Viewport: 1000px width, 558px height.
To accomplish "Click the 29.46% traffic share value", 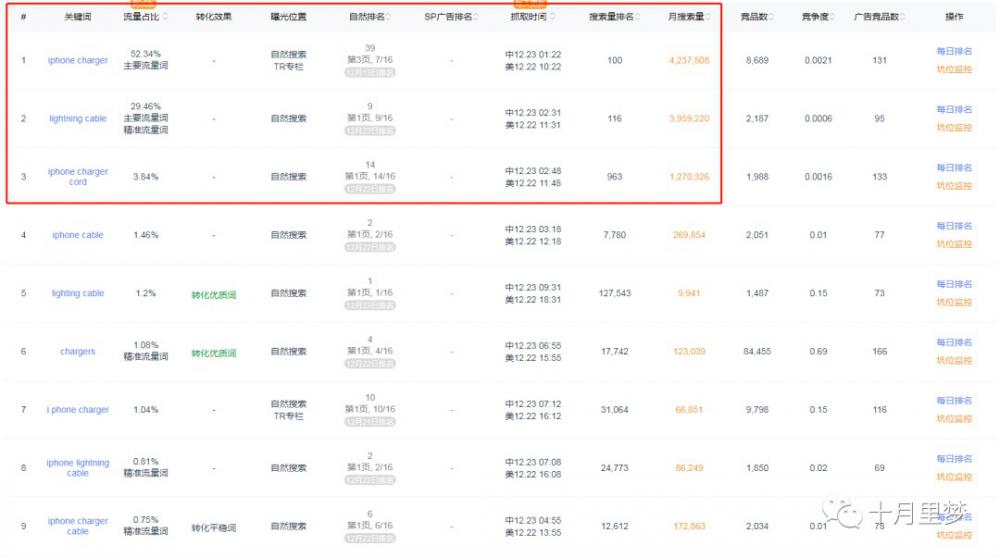I will click(145, 106).
